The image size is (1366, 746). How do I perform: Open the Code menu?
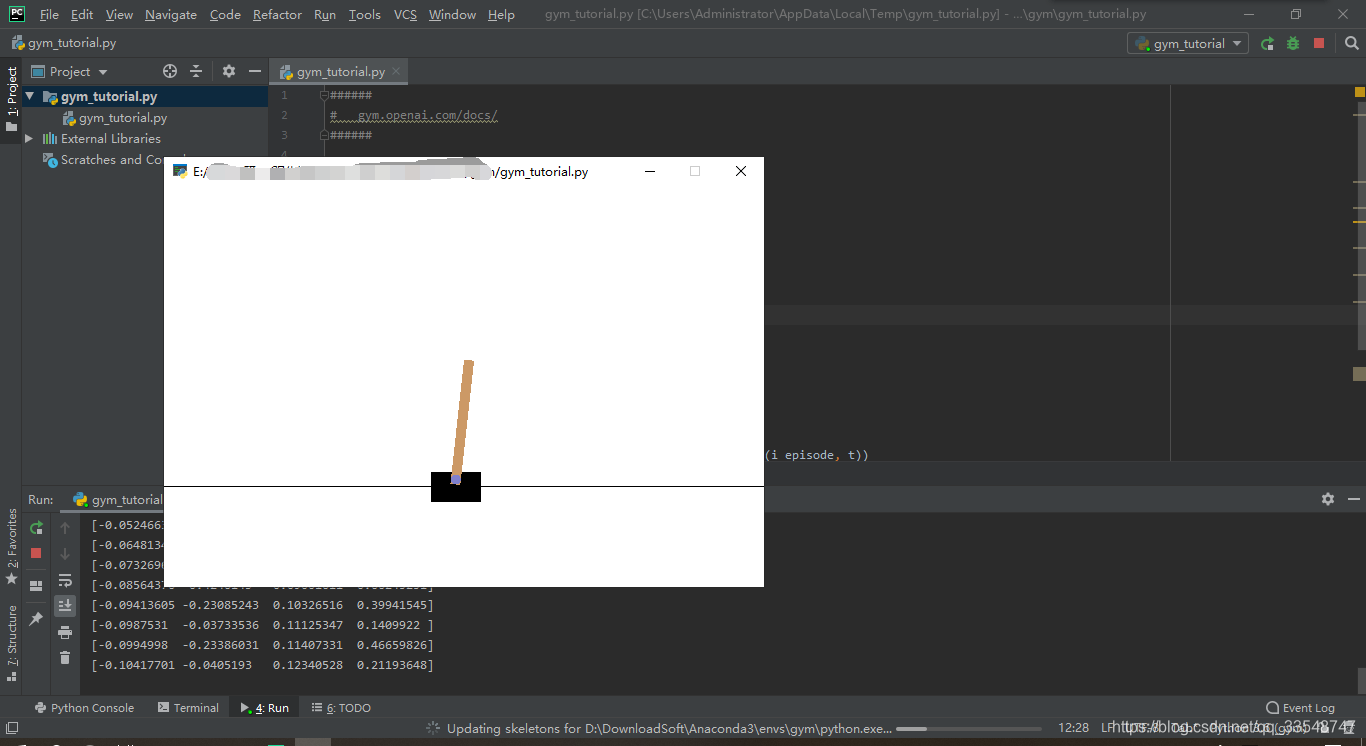225,14
